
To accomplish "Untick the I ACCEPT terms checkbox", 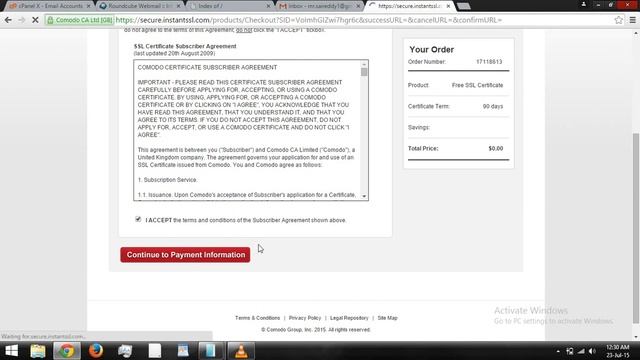I will tap(138, 219).
